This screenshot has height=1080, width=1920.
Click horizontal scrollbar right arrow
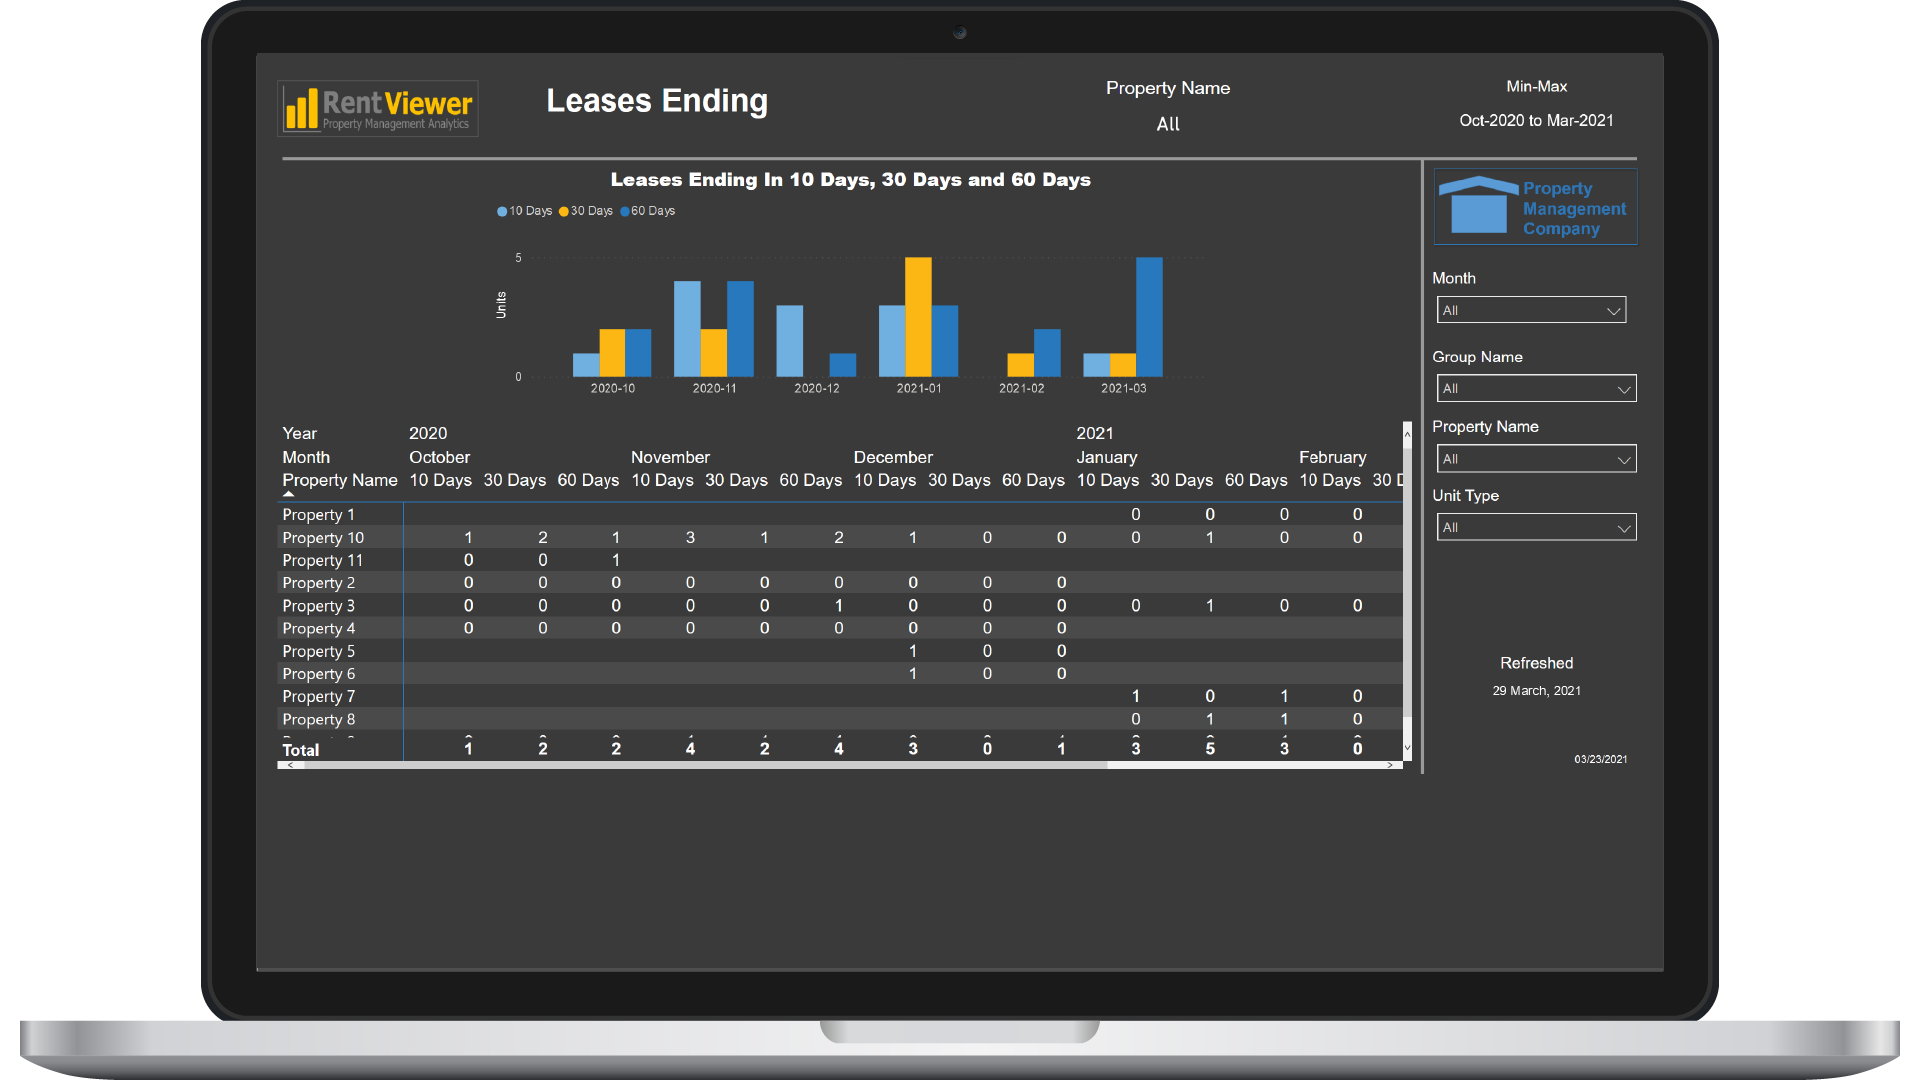coord(1390,765)
